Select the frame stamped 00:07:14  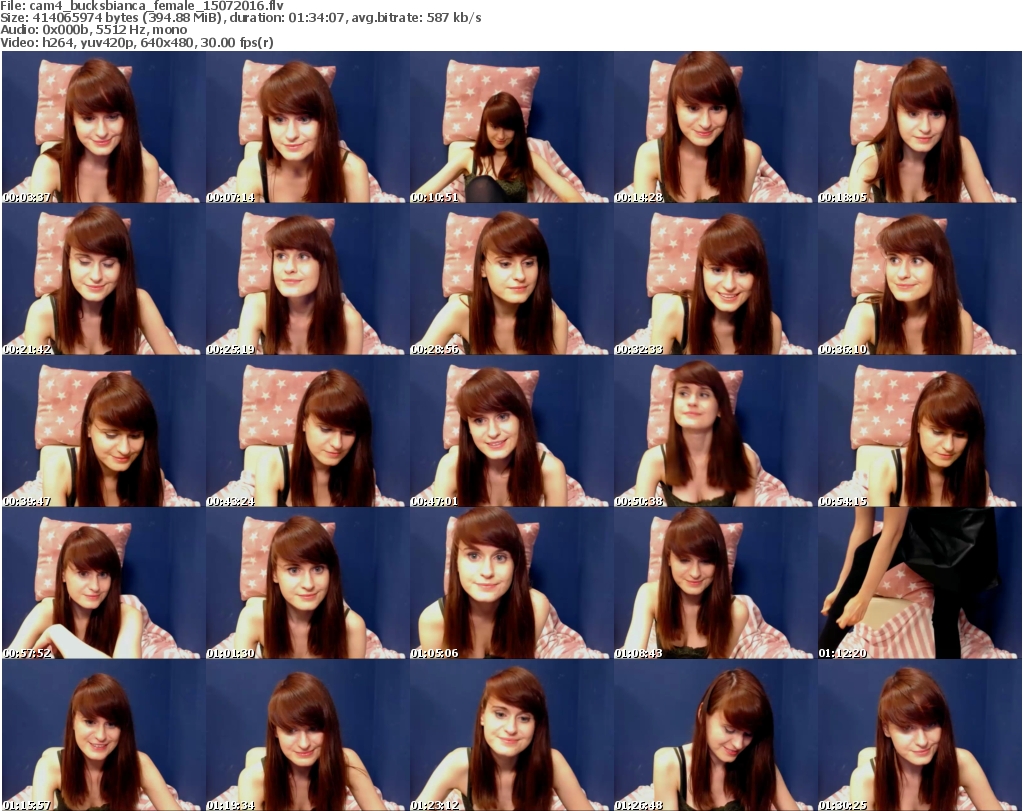click(308, 127)
